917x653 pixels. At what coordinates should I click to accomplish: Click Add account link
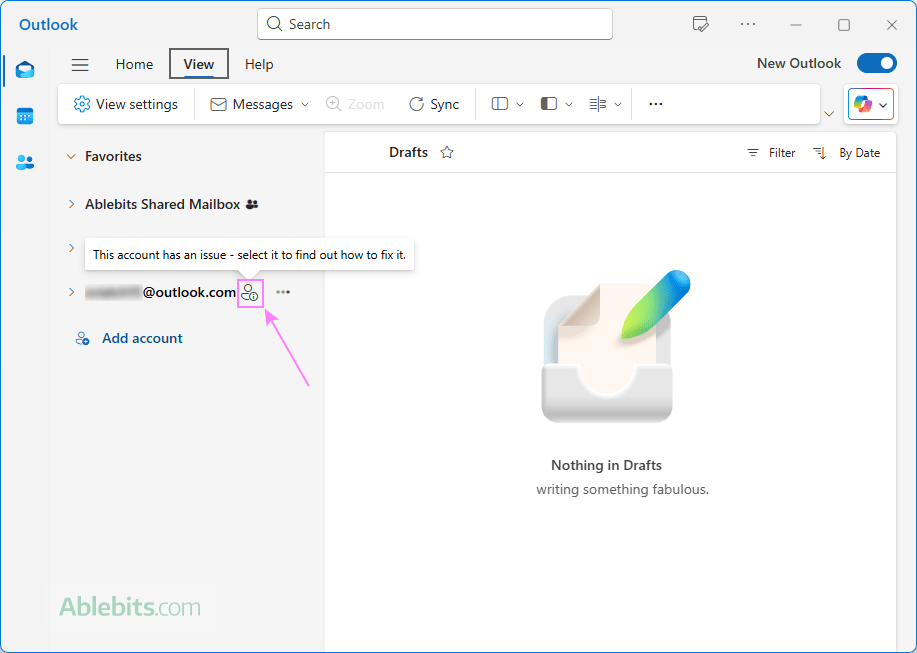click(129, 338)
